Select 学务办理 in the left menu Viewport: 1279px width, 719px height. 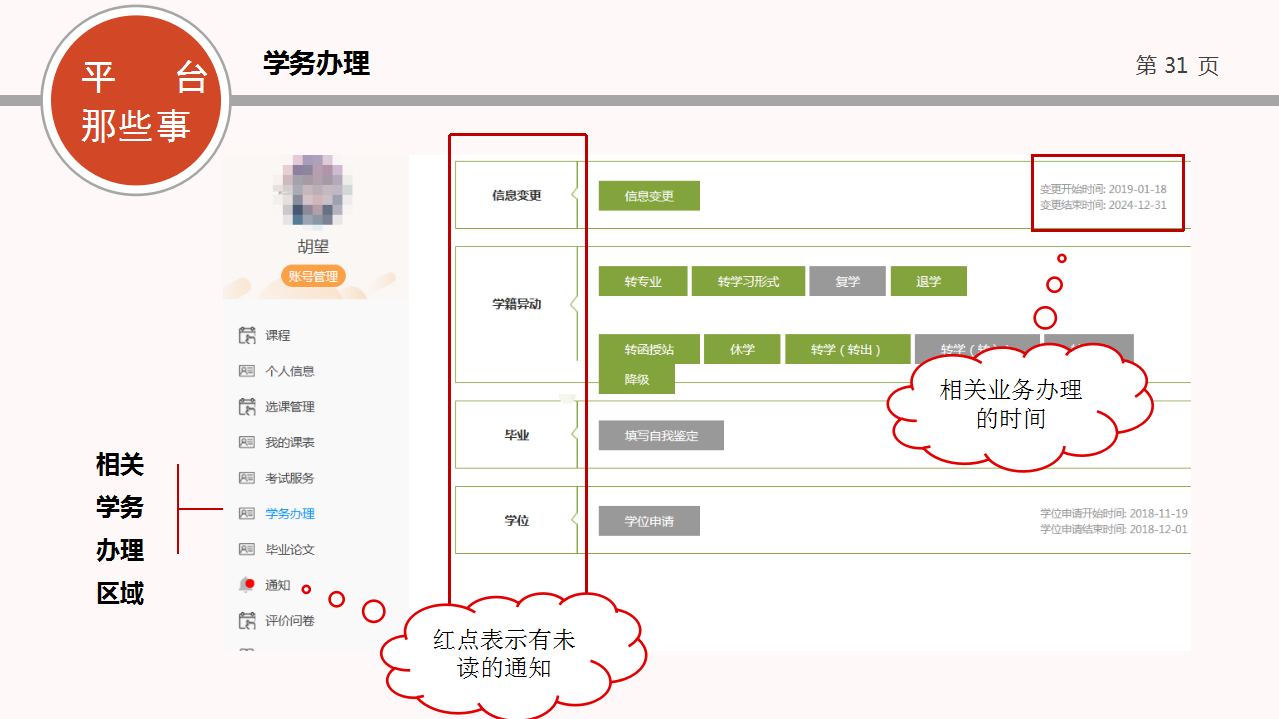pos(289,514)
